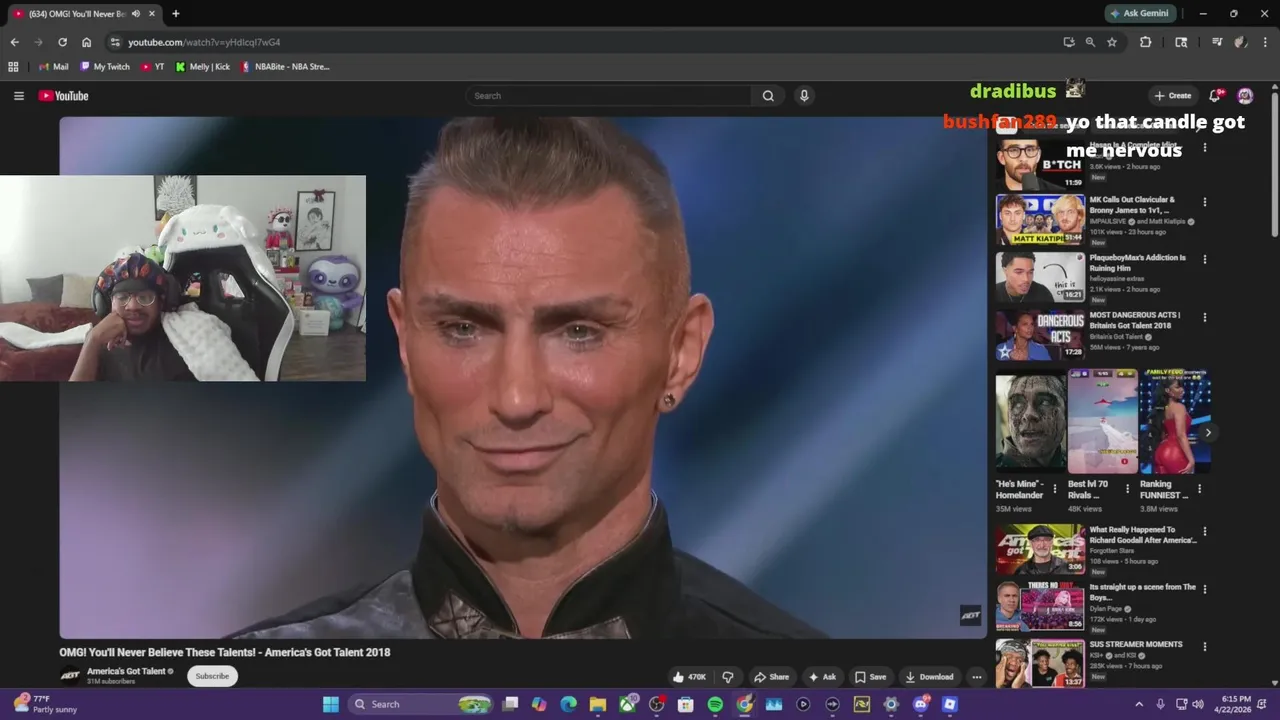Open the Melly | Kick bookmark
The width and height of the screenshot is (1280, 720).
[x=203, y=67]
